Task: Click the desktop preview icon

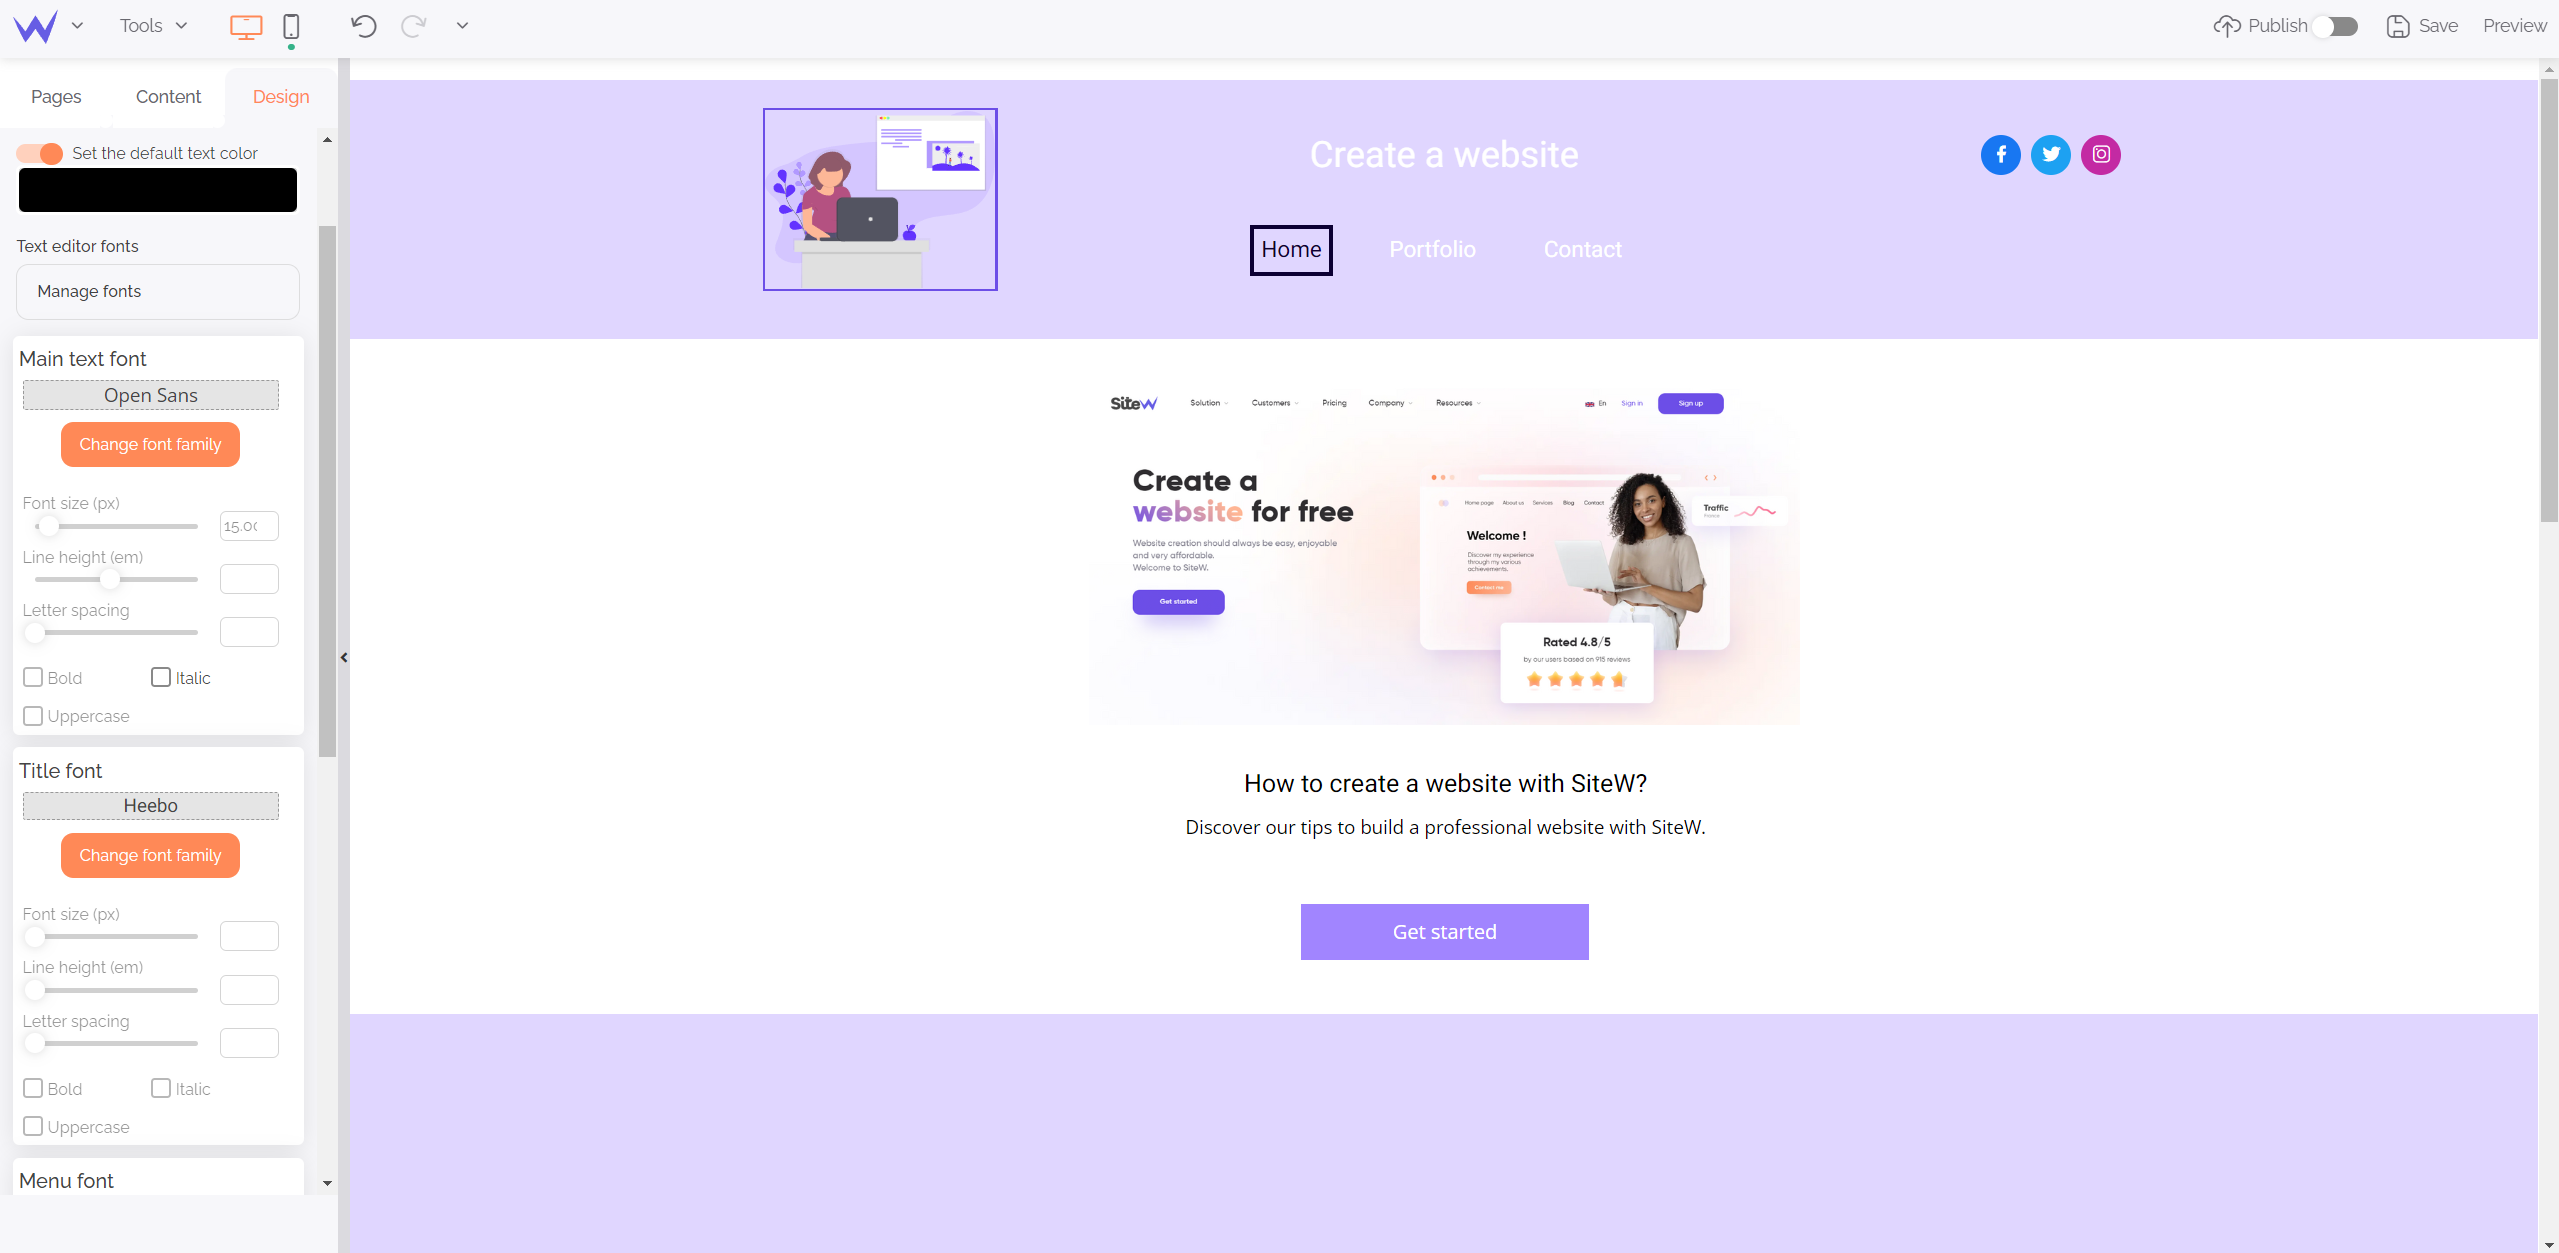Action: coord(246,23)
